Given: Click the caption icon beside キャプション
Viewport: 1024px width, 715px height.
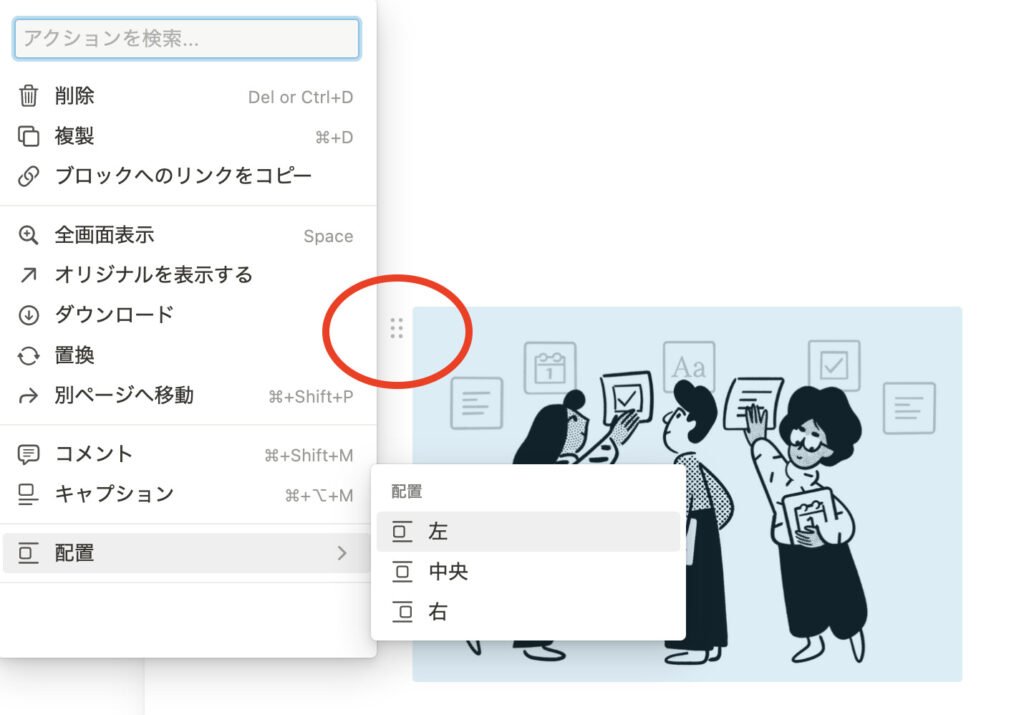Looking at the screenshot, I should tap(28, 494).
